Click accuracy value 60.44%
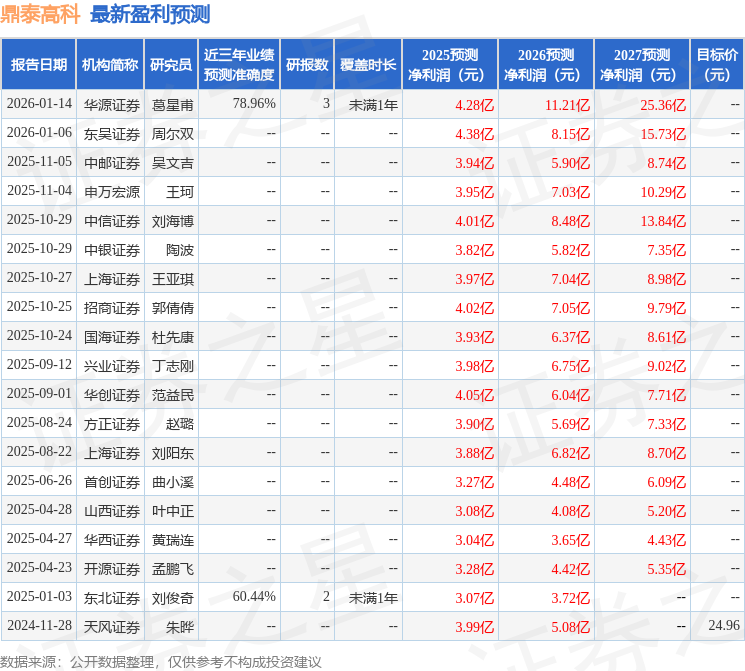This screenshot has width=745, height=671. point(254,596)
